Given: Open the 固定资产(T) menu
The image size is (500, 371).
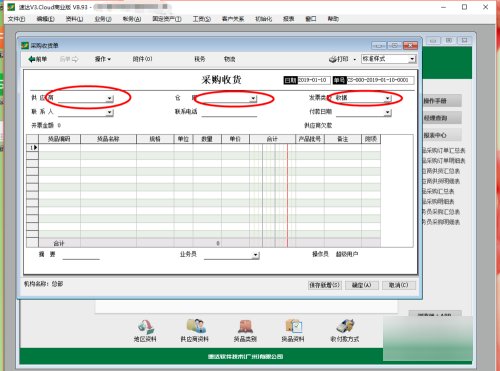Looking at the screenshot, I should pyautogui.click(x=167, y=19).
